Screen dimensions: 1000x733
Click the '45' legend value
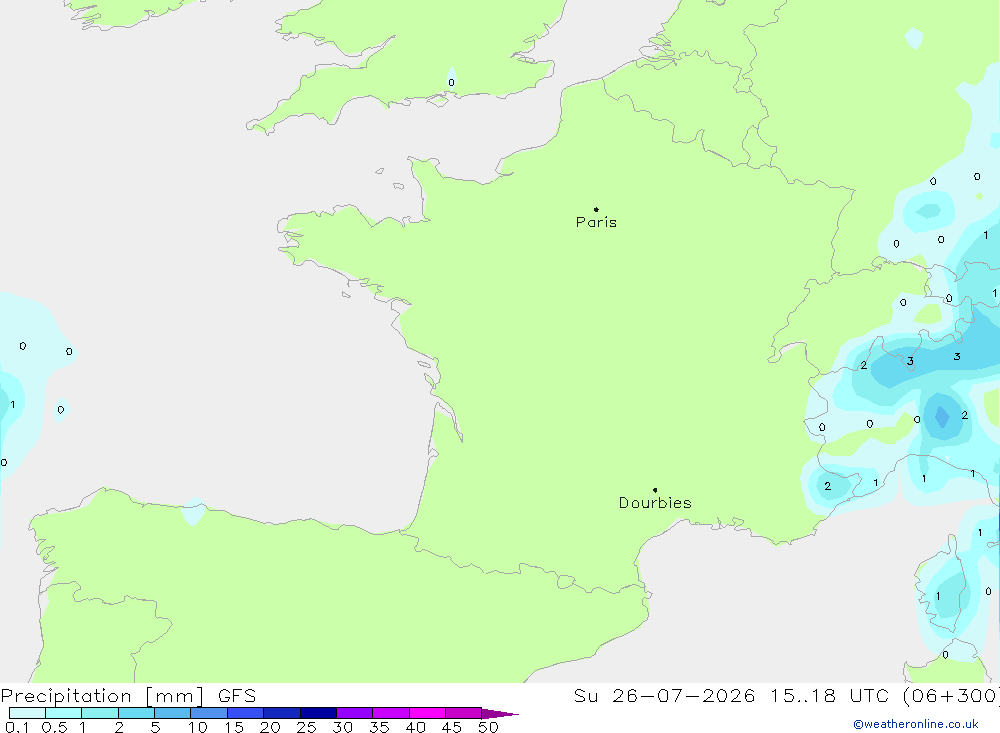click(452, 727)
